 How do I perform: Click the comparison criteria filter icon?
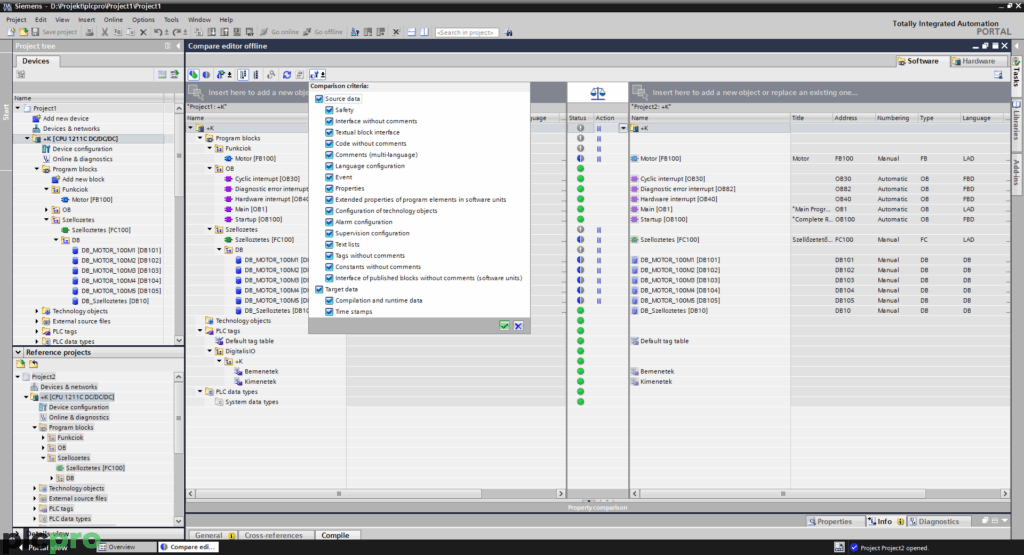[317, 74]
